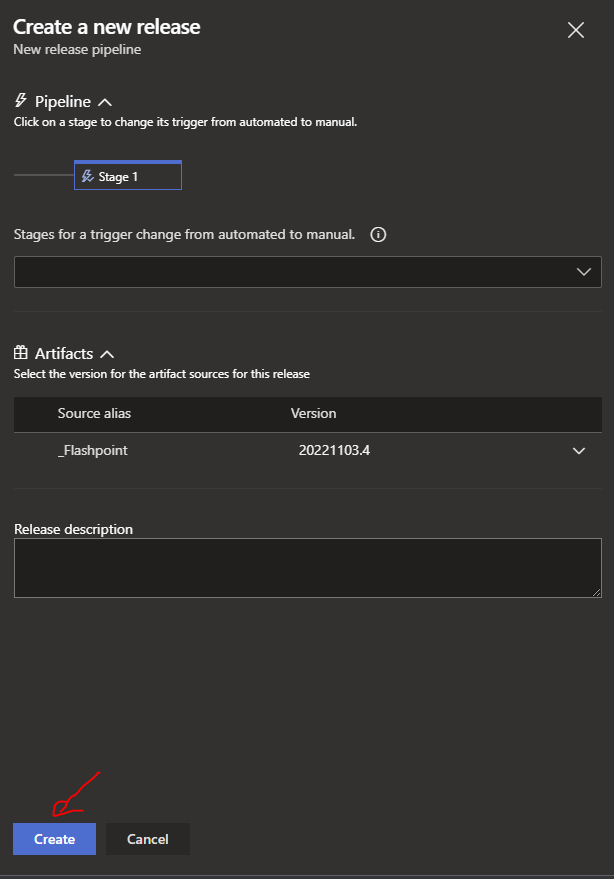Viewport: 614px width, 879px height.
Task: Close the Create a new release panel
Action: coord(576,30)
